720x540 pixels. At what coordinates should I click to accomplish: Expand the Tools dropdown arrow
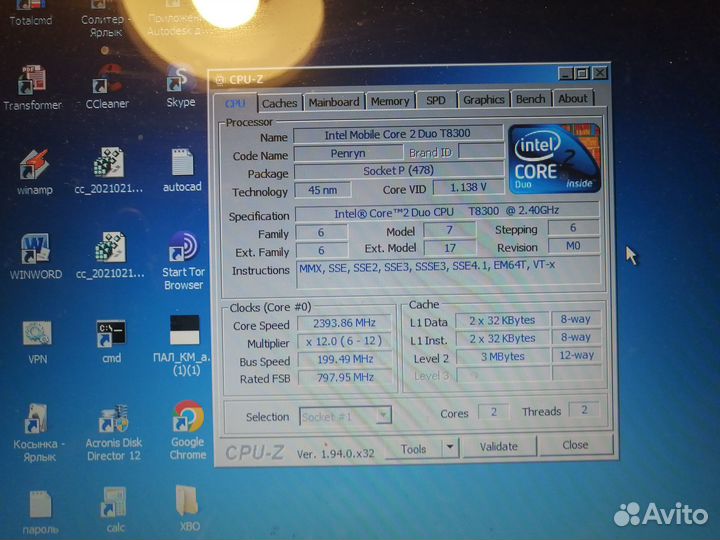[x=450, y=447]
